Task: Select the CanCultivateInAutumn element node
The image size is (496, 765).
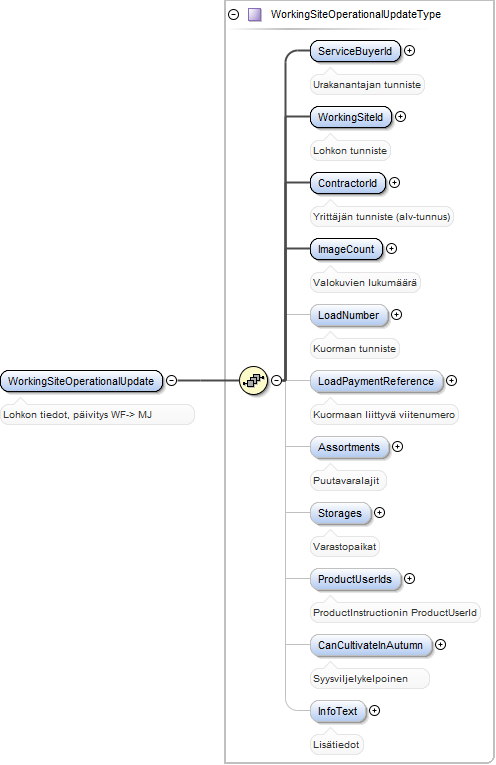Action: click(371, 645)
